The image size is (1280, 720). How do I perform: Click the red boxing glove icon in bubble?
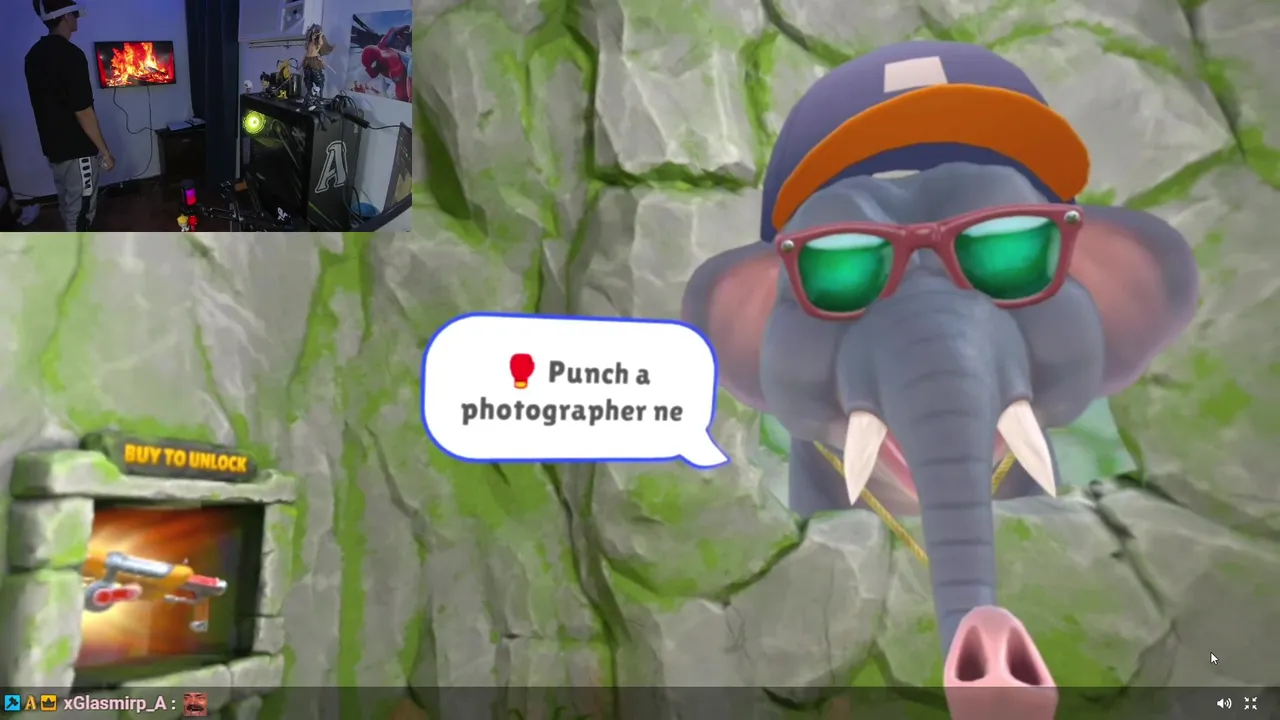pos(521,371)
